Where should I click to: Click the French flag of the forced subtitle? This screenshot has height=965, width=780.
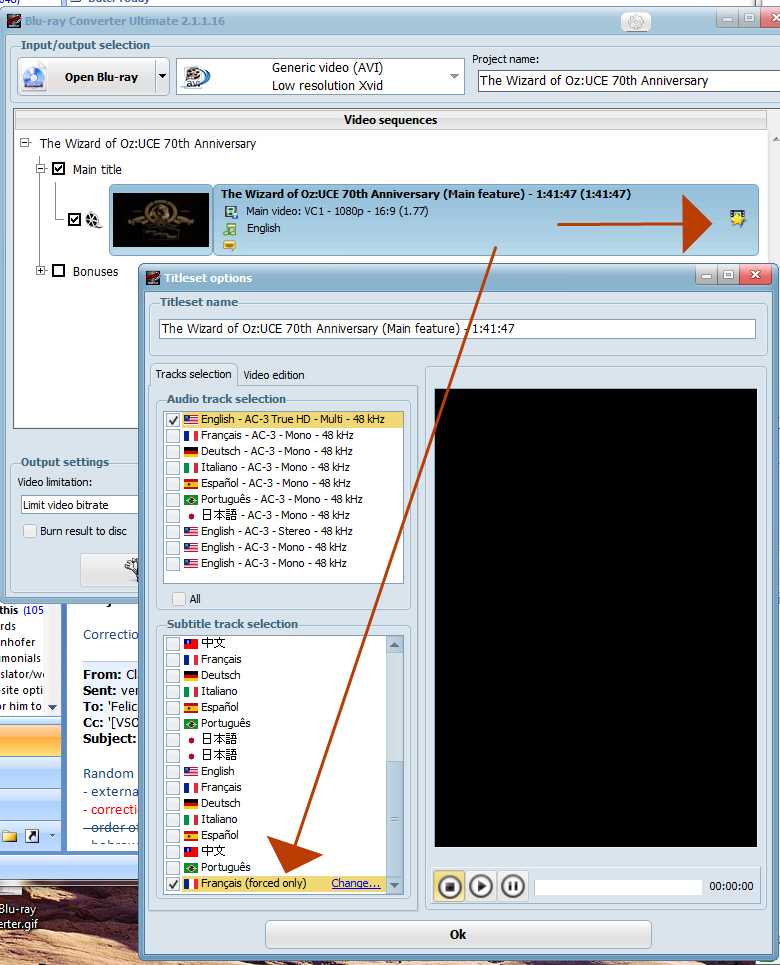click(191, 884)
